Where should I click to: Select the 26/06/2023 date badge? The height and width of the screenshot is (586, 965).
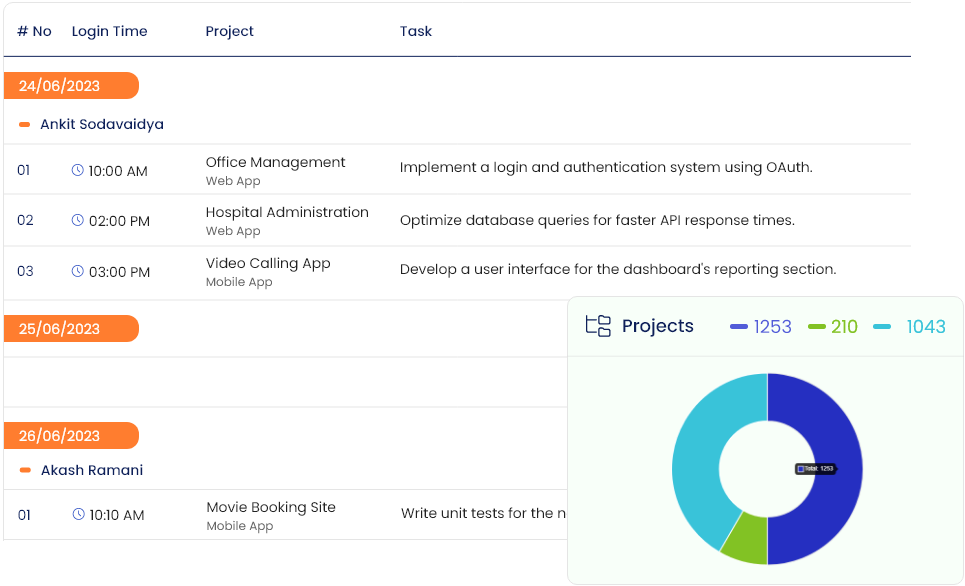71,436
